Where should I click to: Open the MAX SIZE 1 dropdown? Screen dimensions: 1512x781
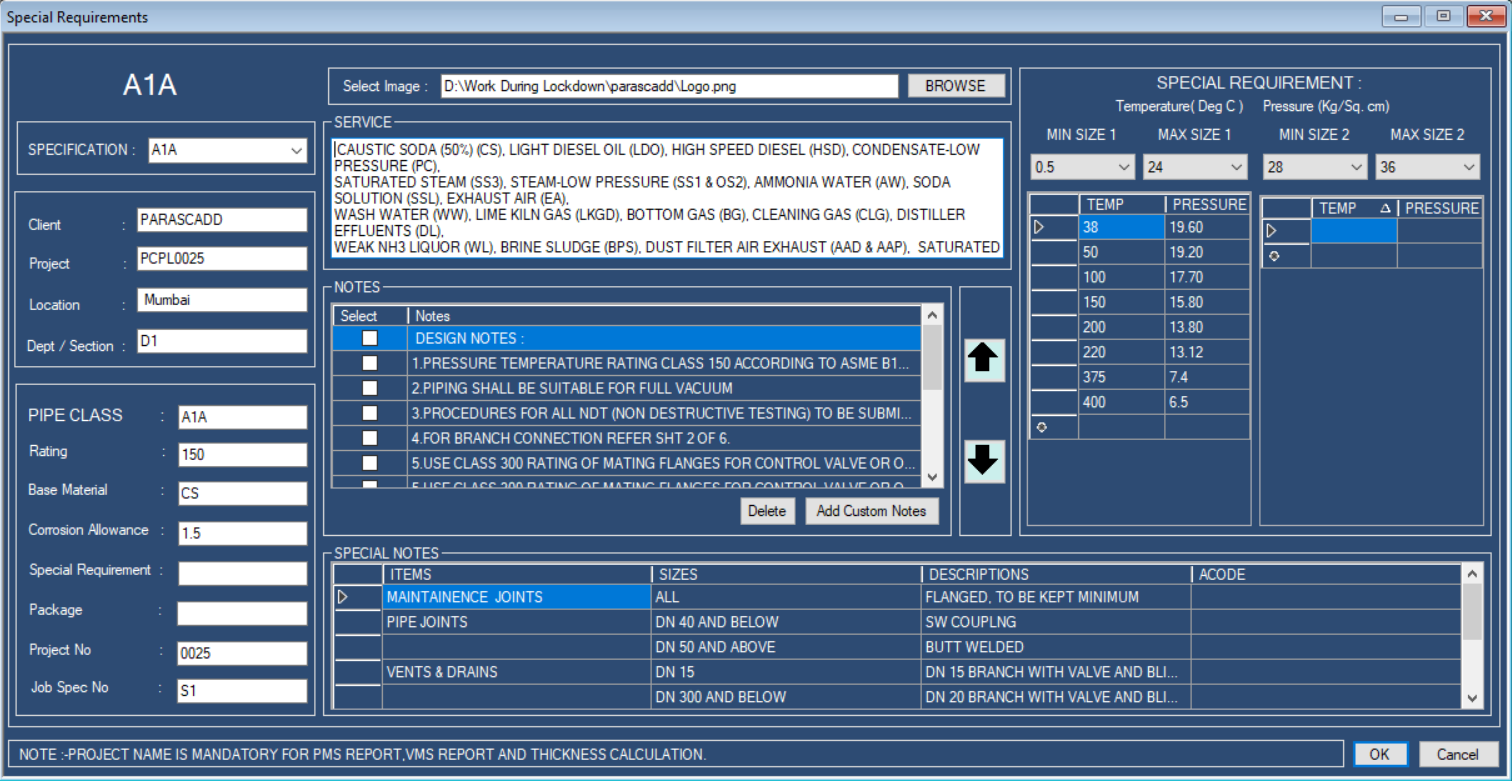click(x=1237, y=167)
